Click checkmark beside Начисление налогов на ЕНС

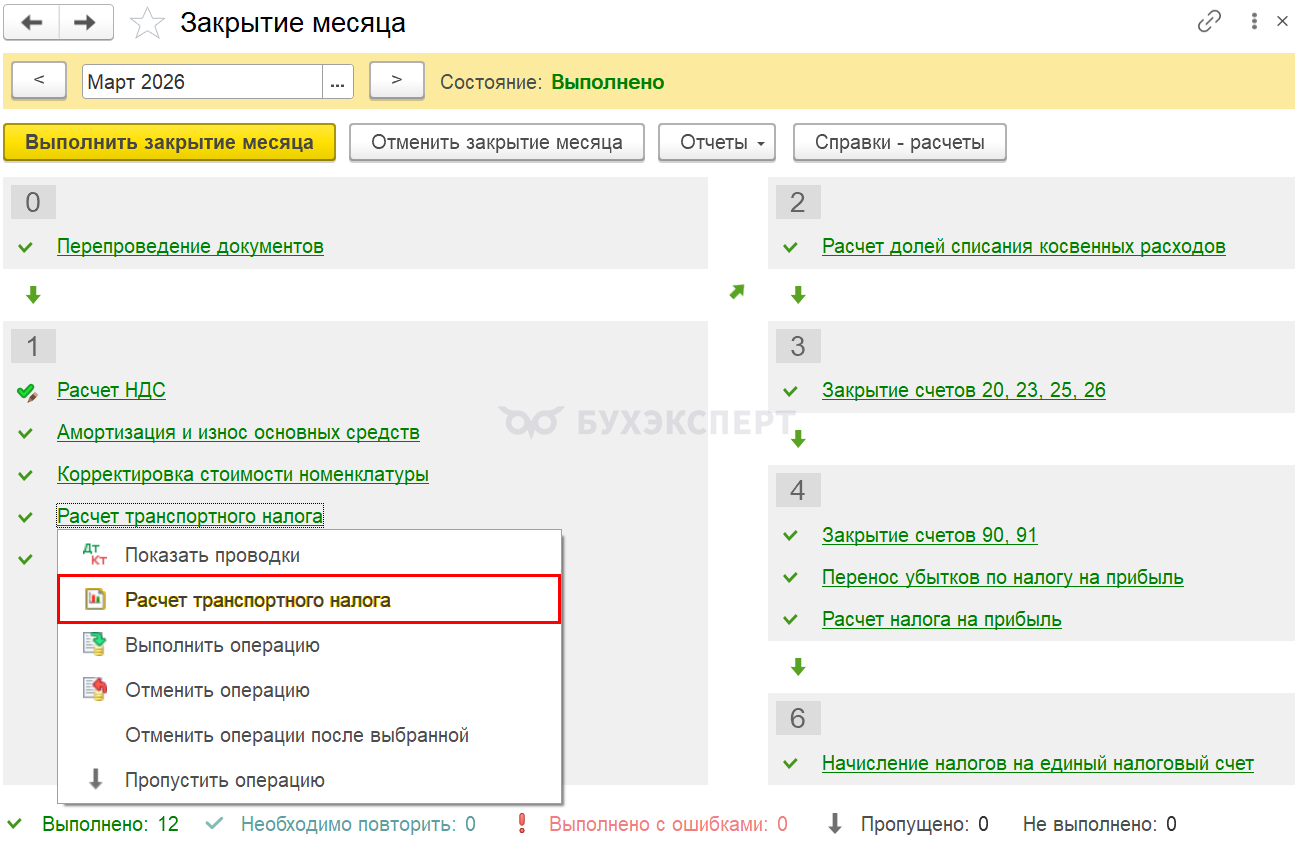pyautogui.click(x=791, y=764)
